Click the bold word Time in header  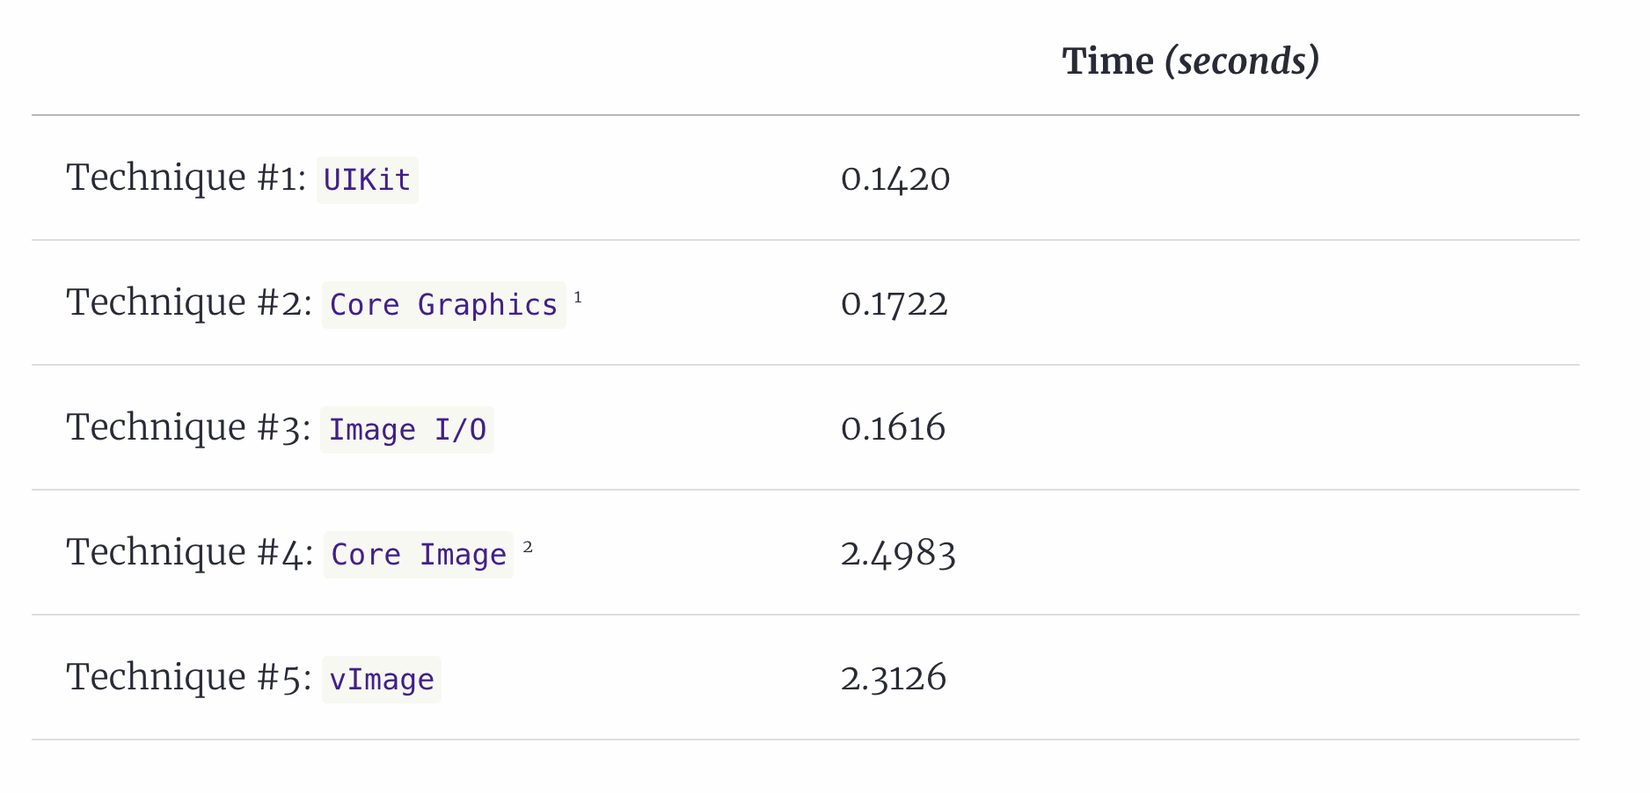(1107, 62)
